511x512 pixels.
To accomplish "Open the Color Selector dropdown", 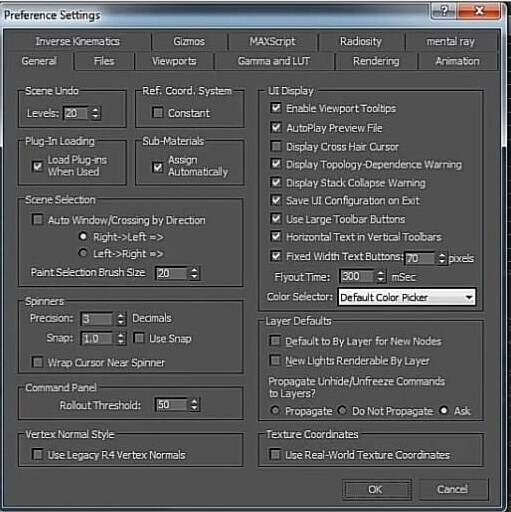I will click(x=407, y=297).
